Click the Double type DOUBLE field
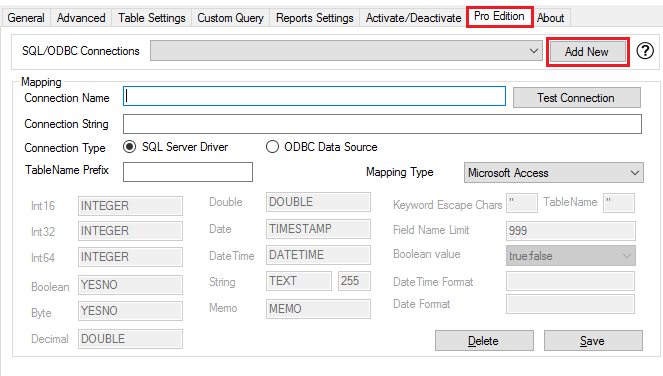 tap(318, 202)
